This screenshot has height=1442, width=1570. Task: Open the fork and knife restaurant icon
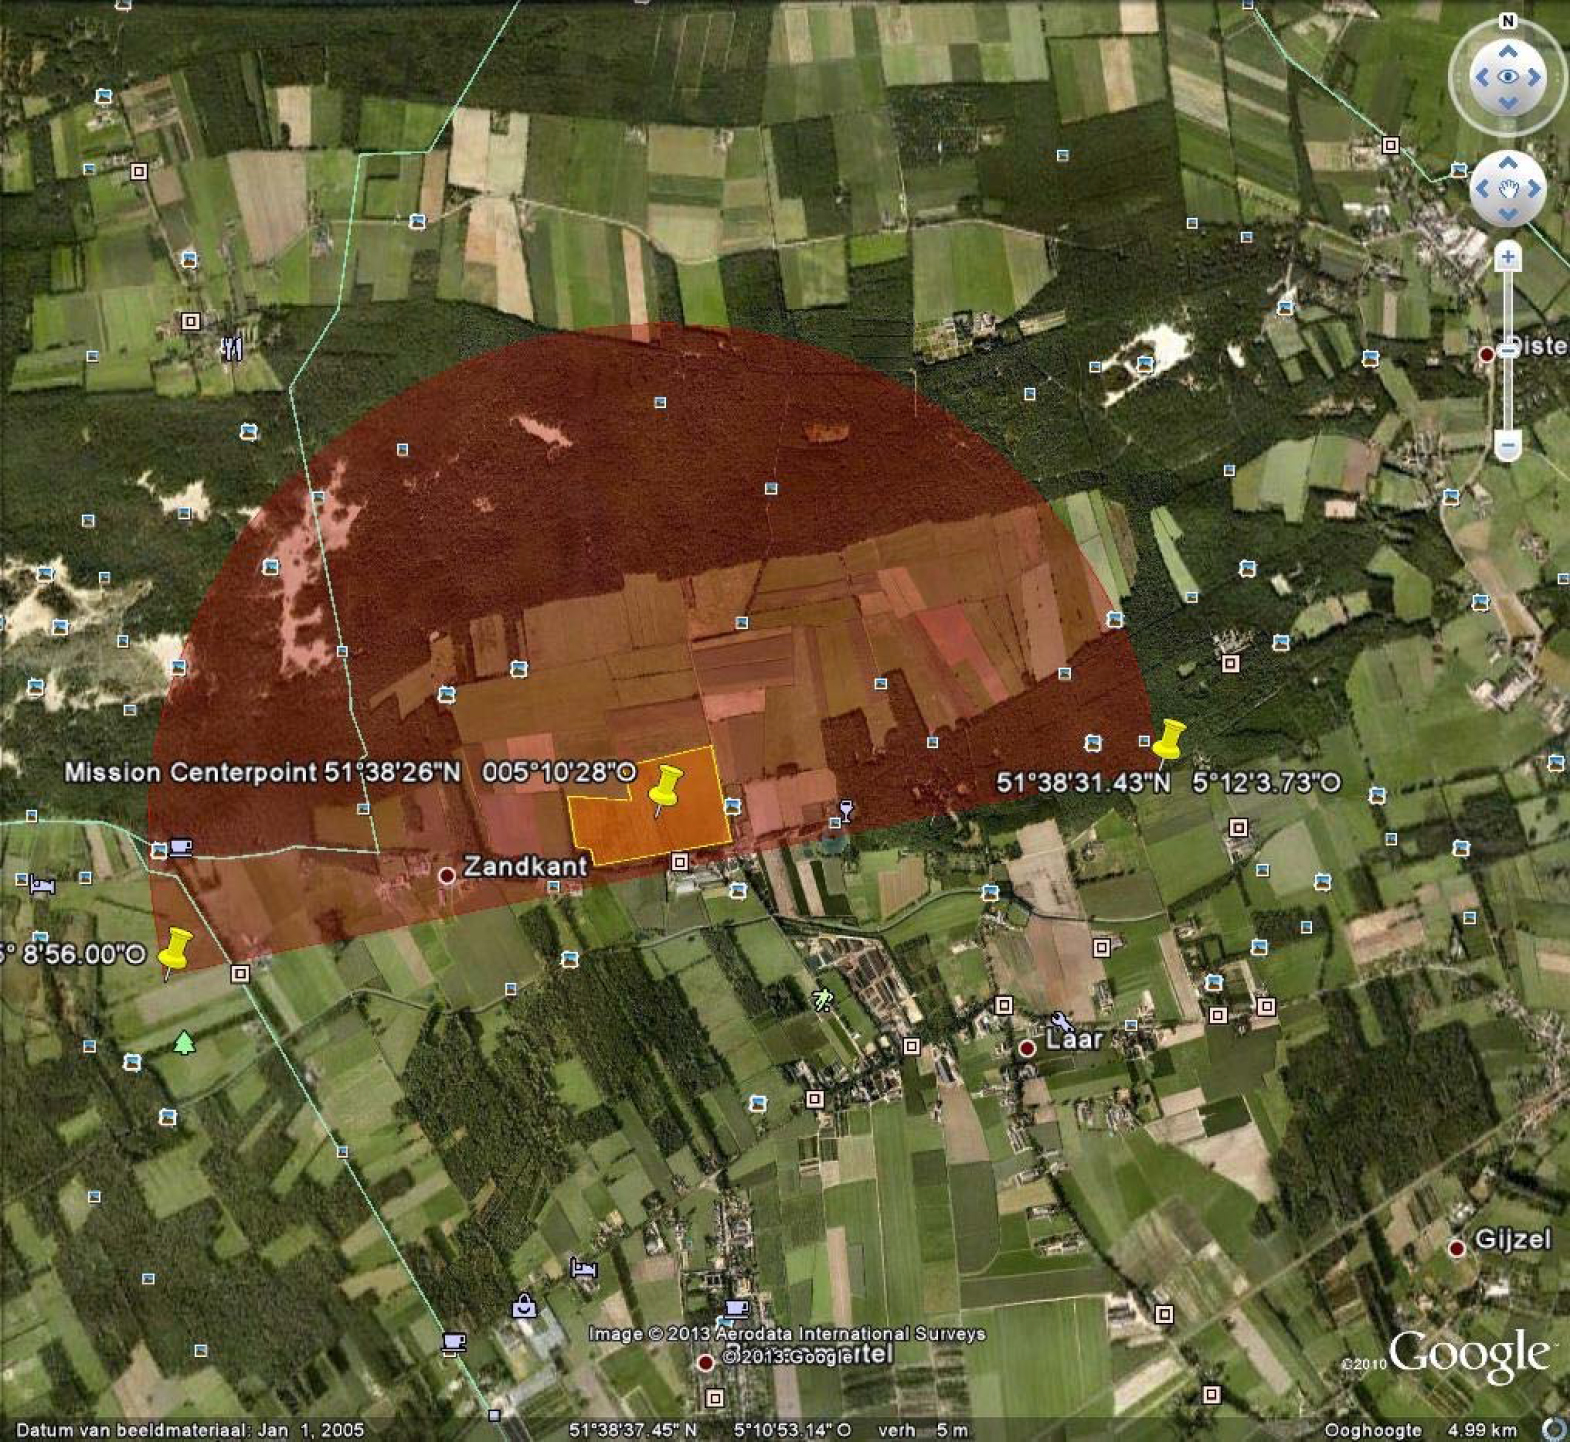click(x=231, y=347)
